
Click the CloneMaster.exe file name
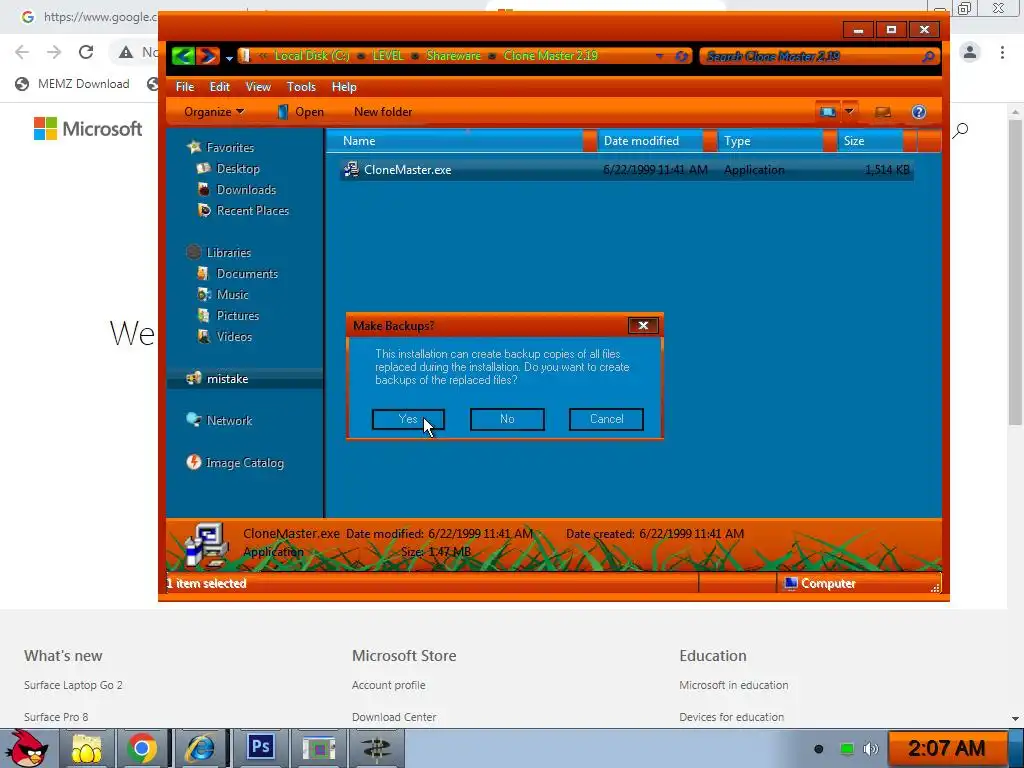pyautogui.click(x=408, y=170)
